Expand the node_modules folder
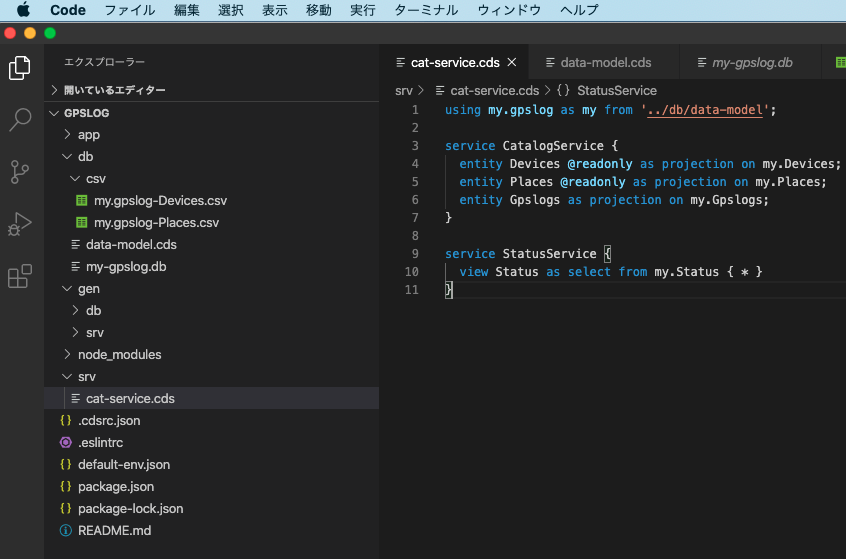This screenshot has height=559, width=846. point(67,355)
